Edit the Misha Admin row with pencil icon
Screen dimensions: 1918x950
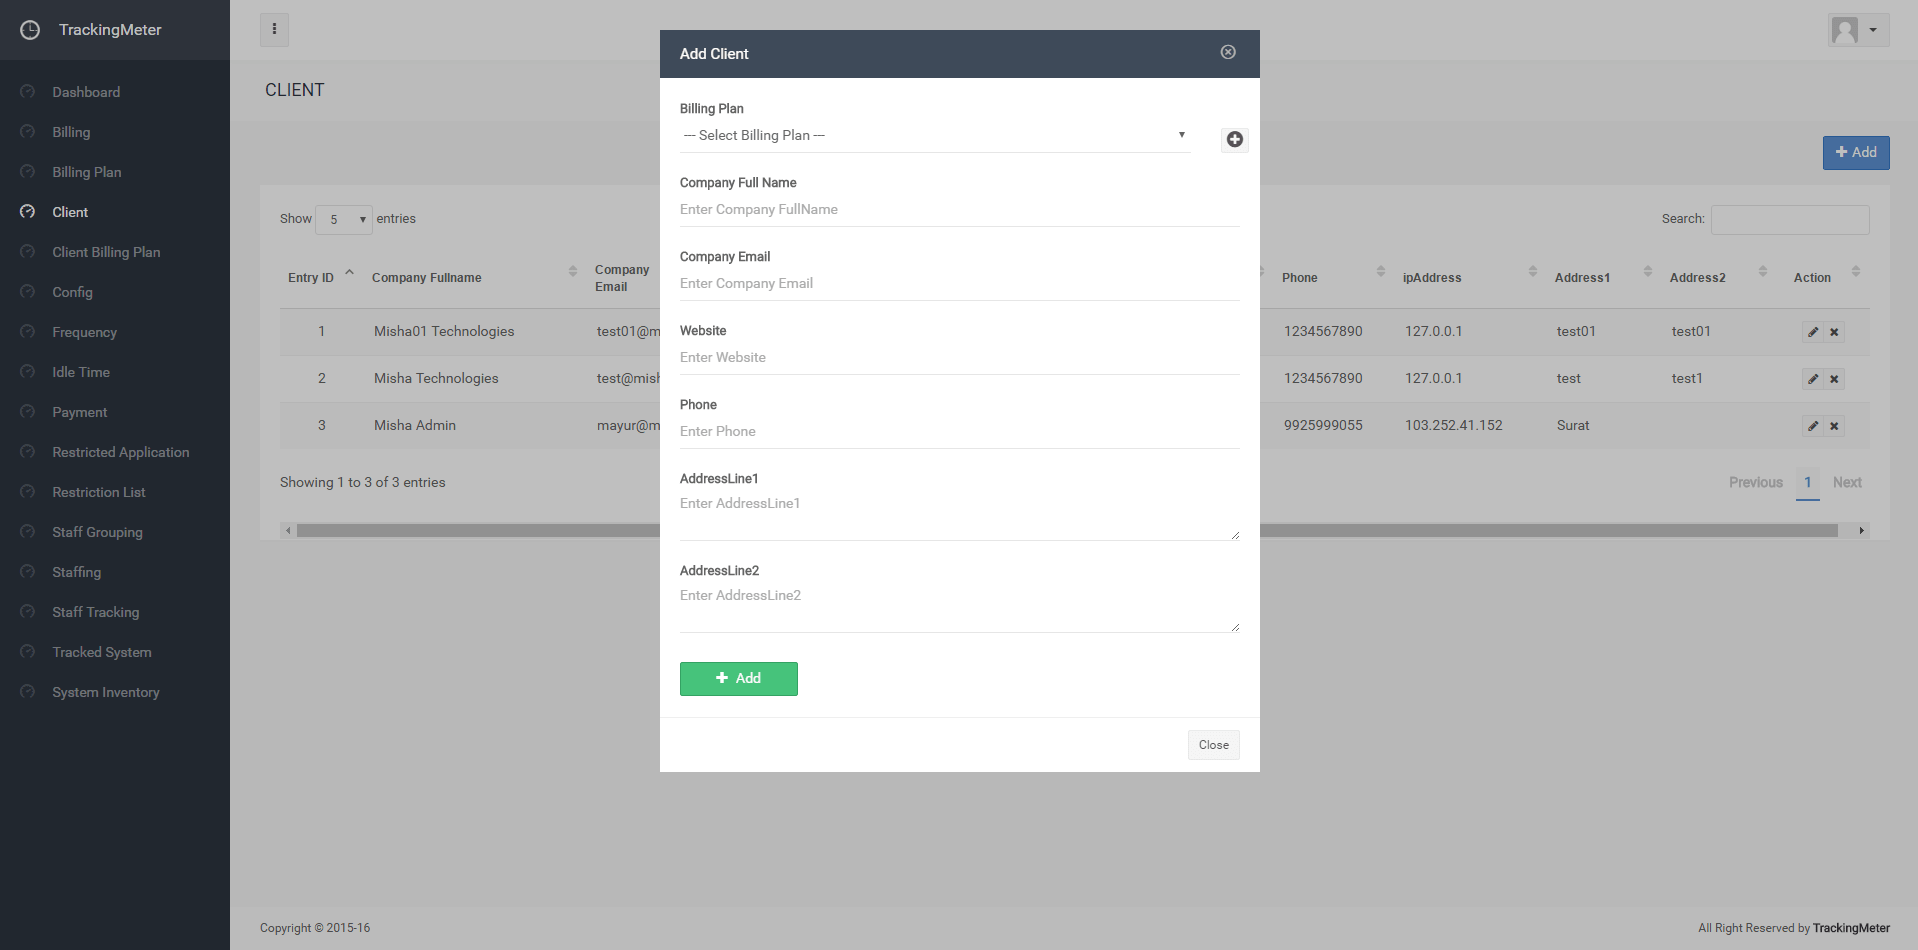coord(1812,426)
